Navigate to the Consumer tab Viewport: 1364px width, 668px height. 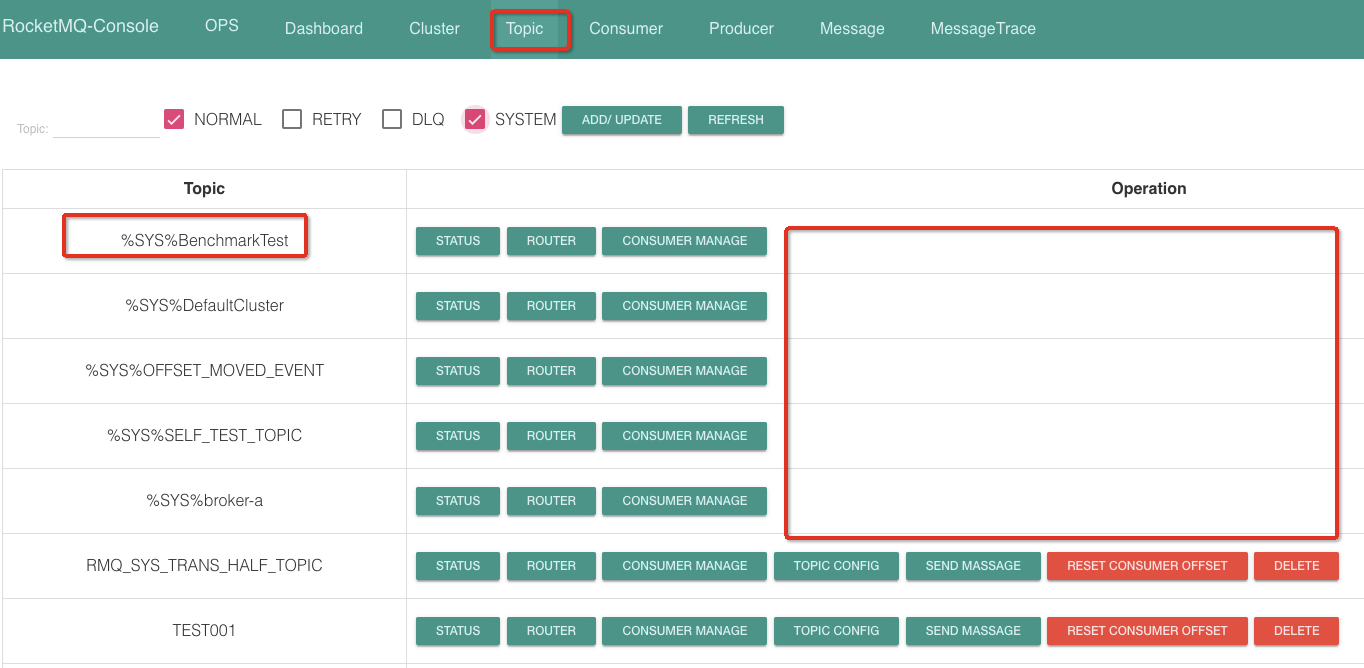pos(625,28)
